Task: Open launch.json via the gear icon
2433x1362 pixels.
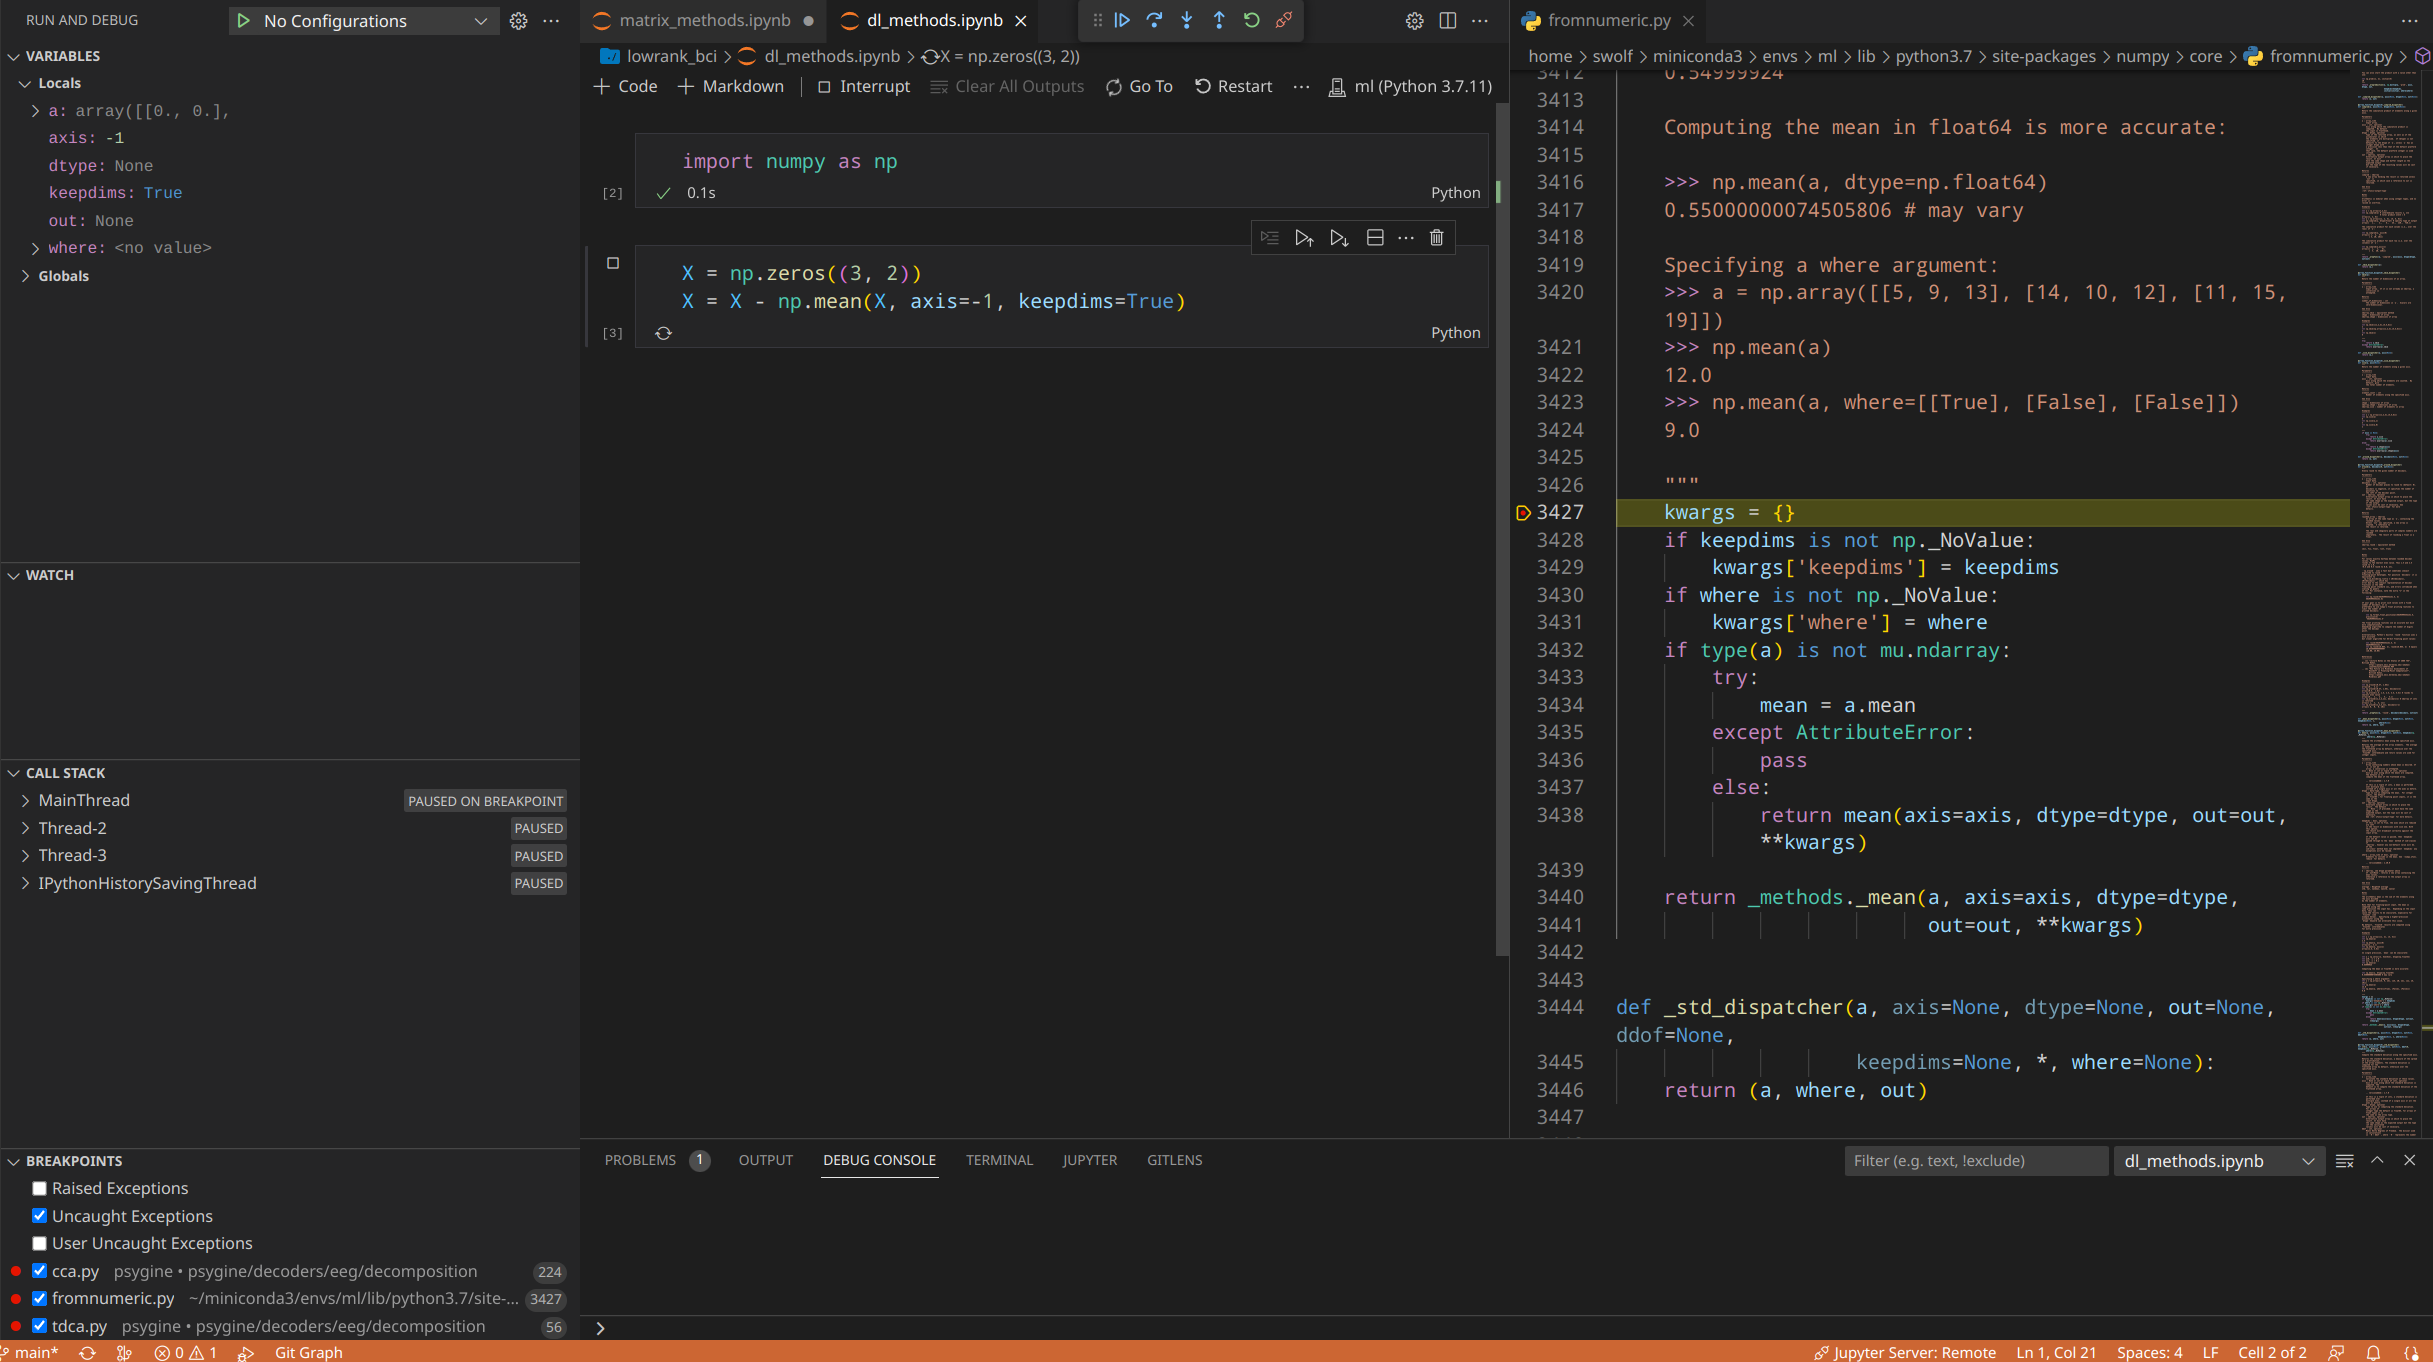Action: point(518,20)
